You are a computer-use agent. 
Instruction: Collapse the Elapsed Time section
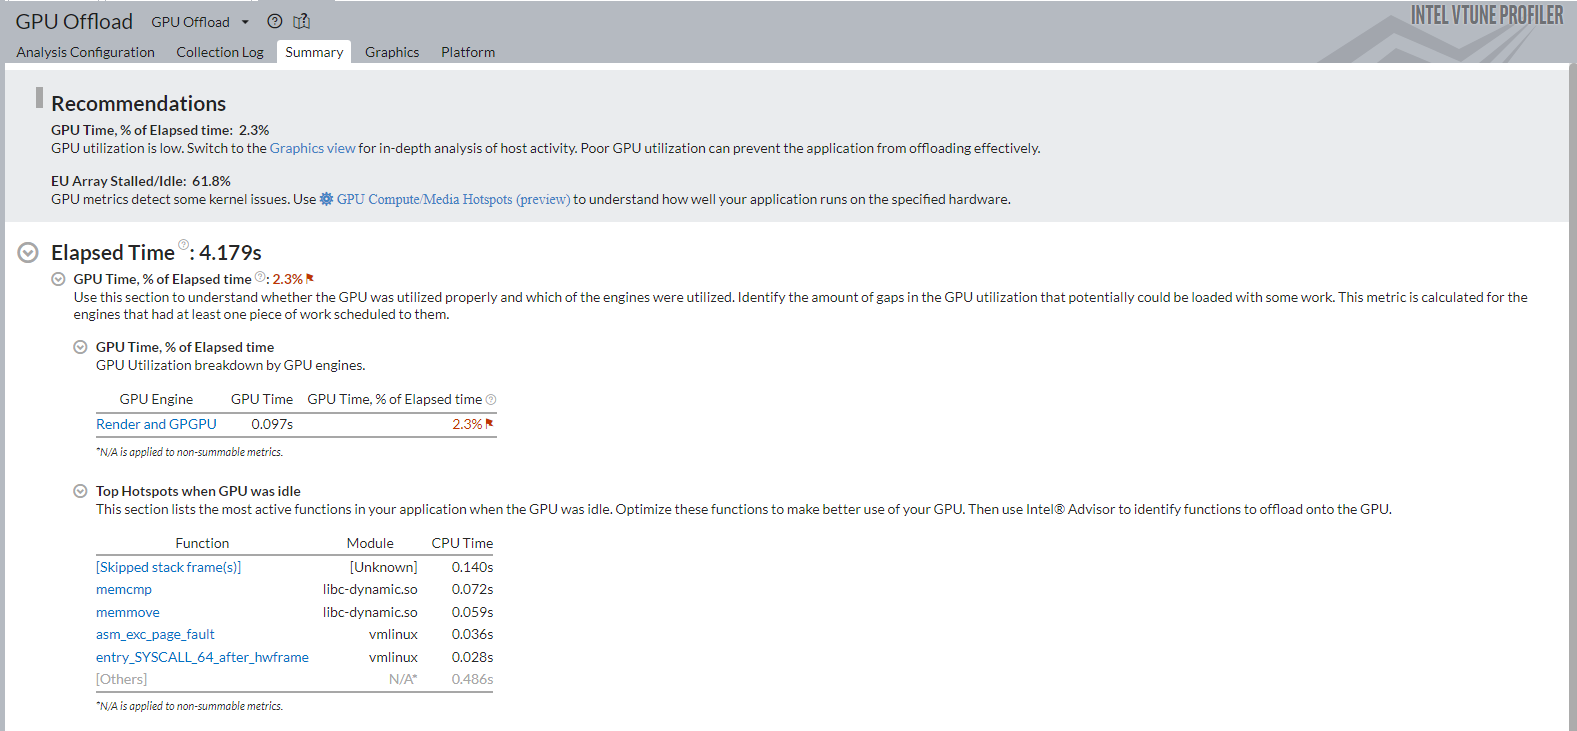(28, 253)
